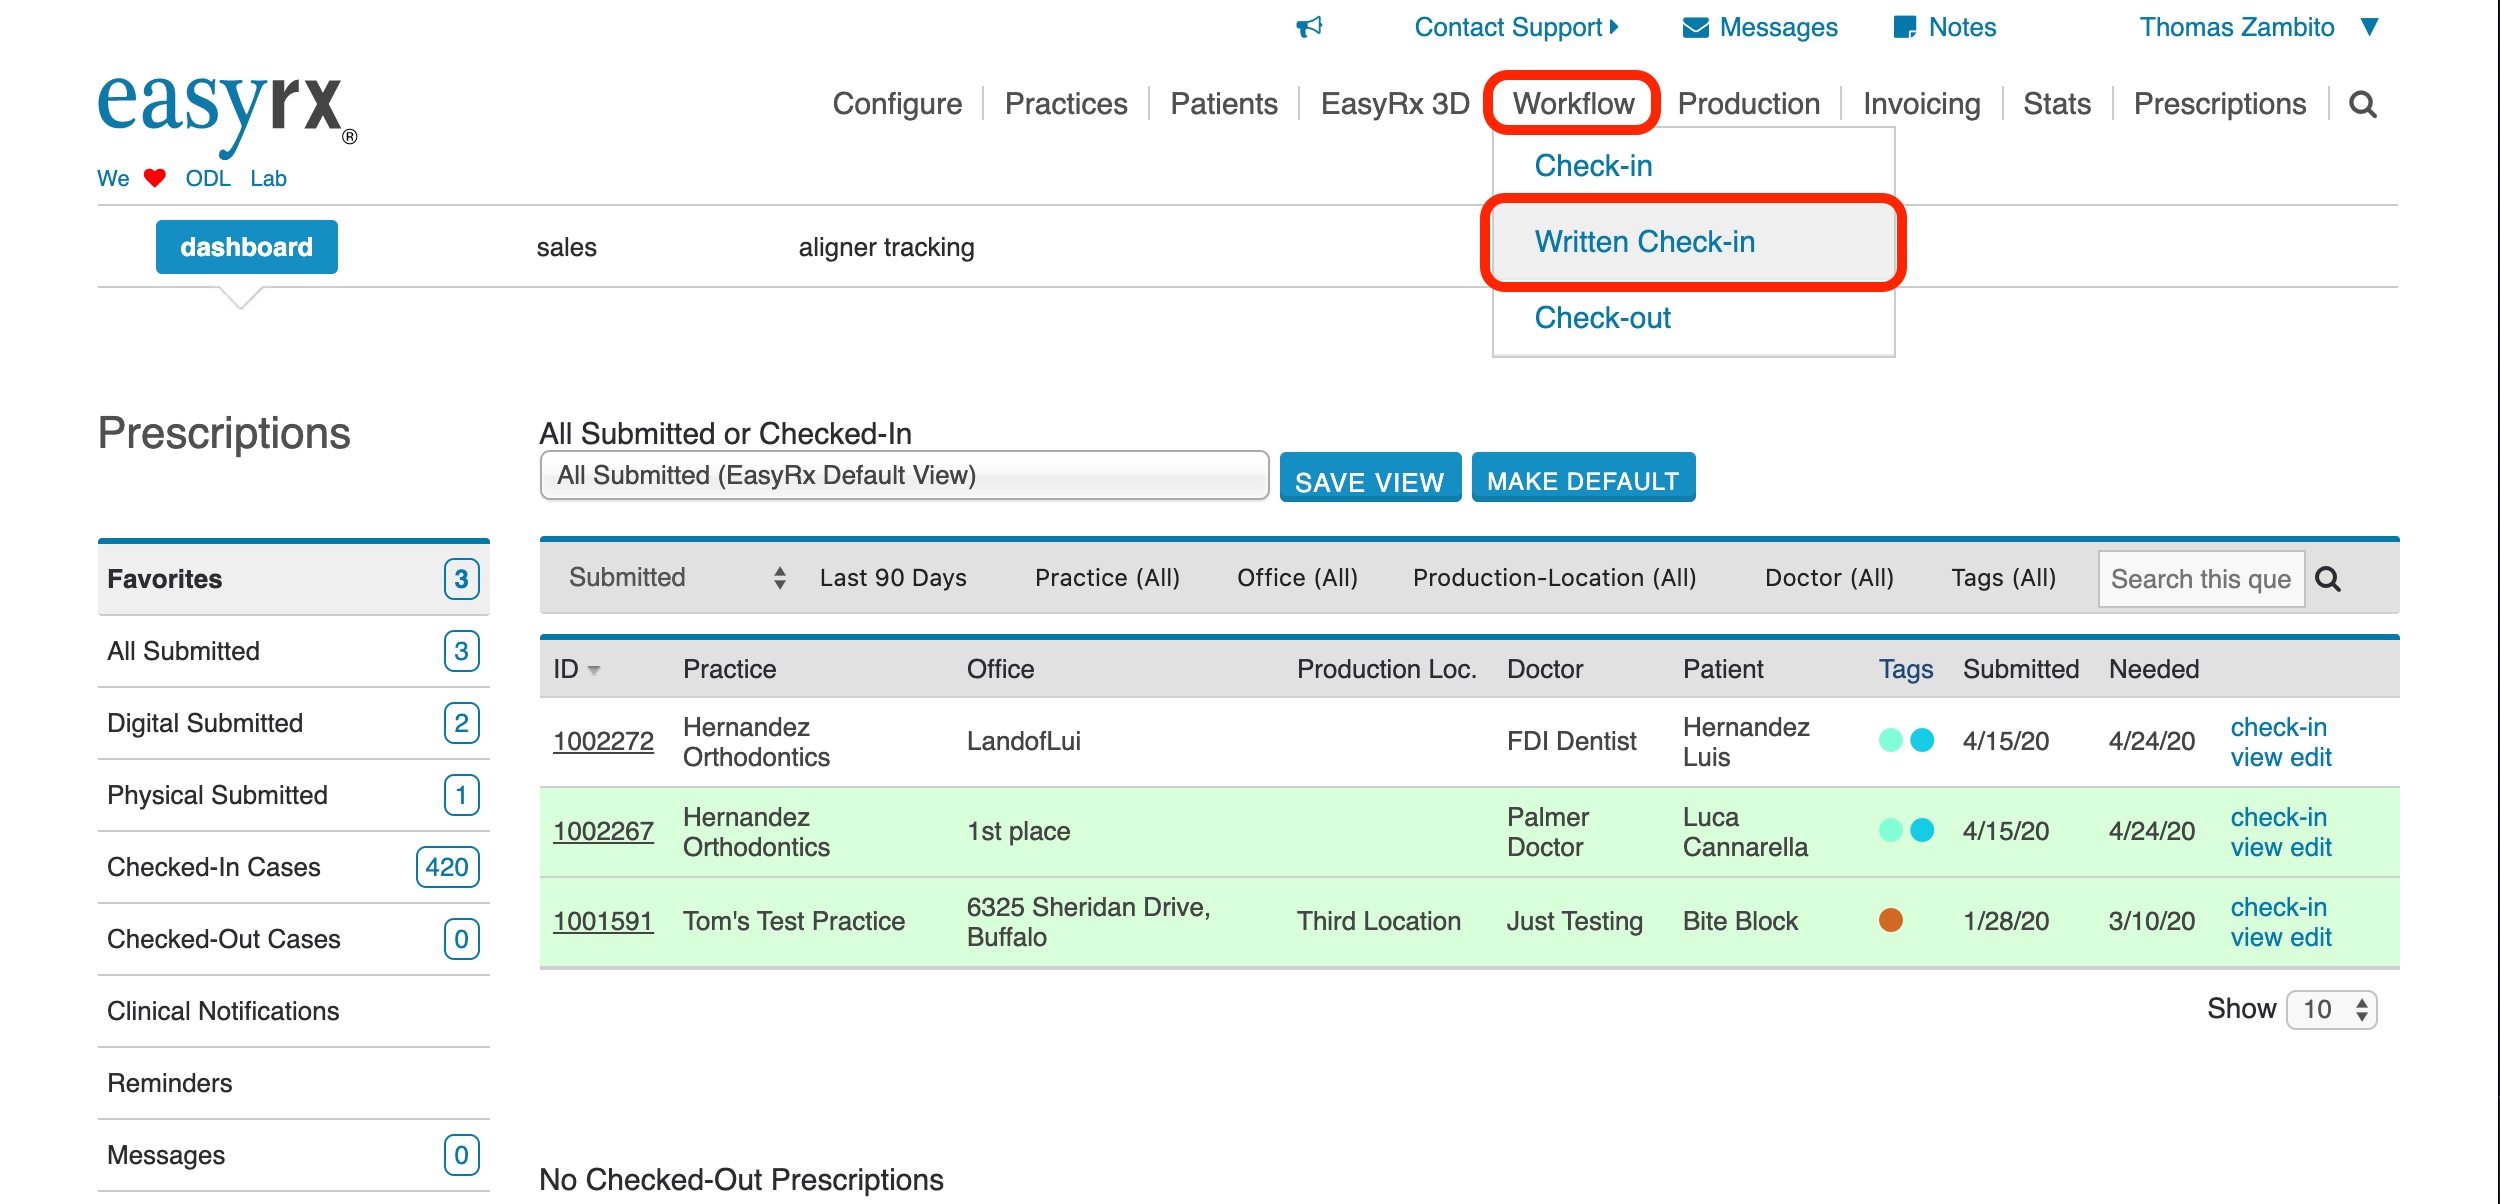2500x1204 pixels.
Task: Click the megaphone announcements icon
Action: pos(1309,27)
